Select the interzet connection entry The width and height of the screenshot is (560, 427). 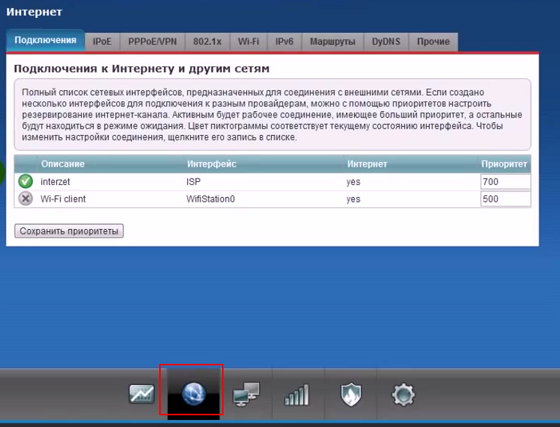pyautogui.click(x=272, y=182)
